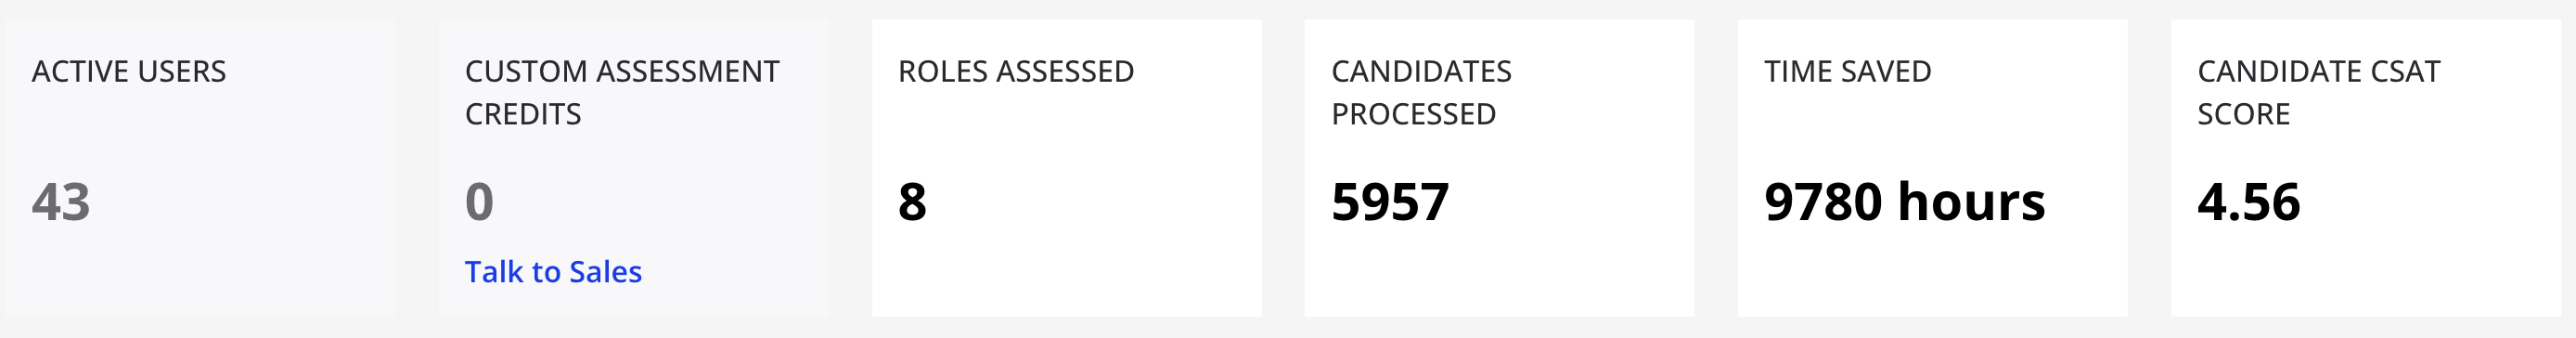Click the candidates processed value 5957

coord(1390,202)
